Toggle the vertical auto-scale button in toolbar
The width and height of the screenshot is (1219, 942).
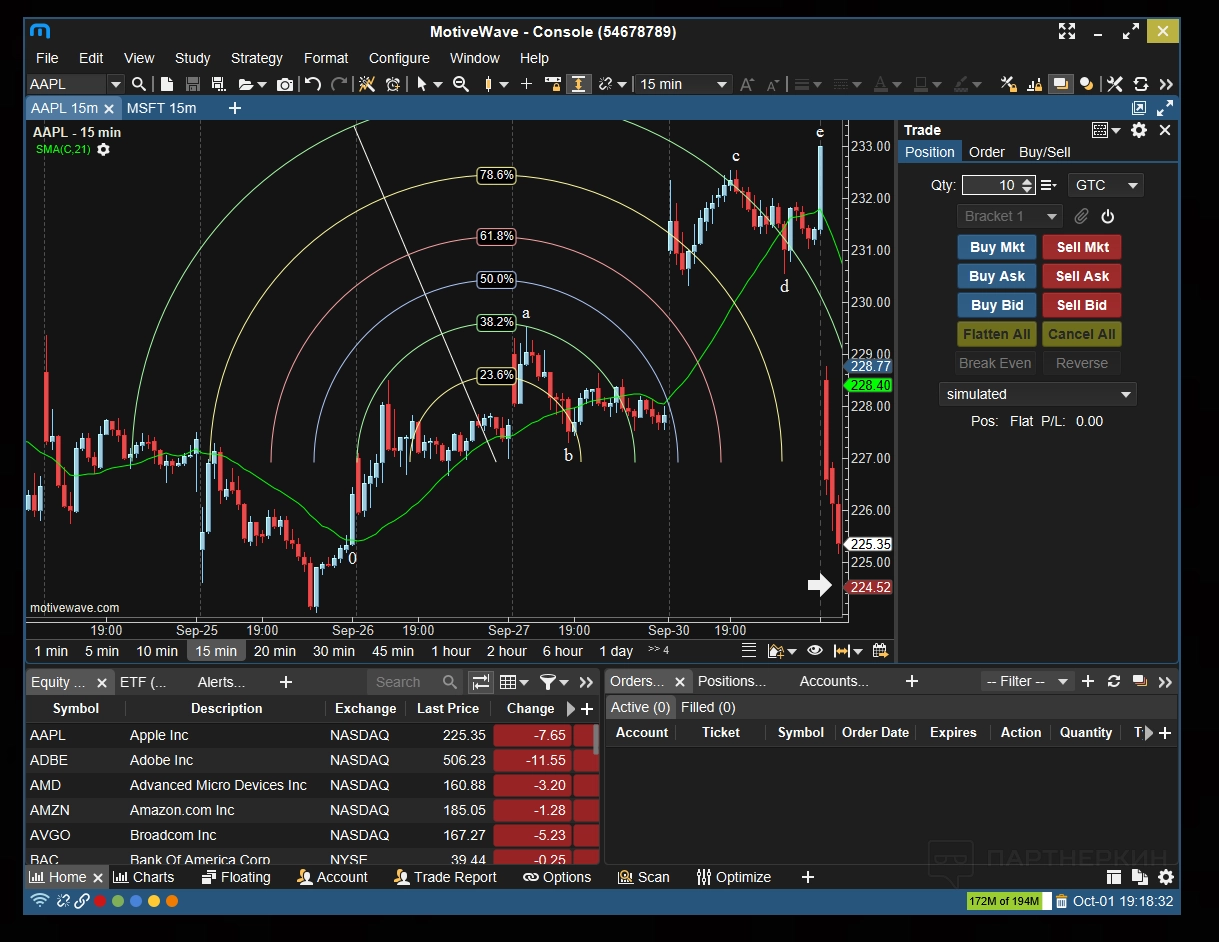(579, 85)
